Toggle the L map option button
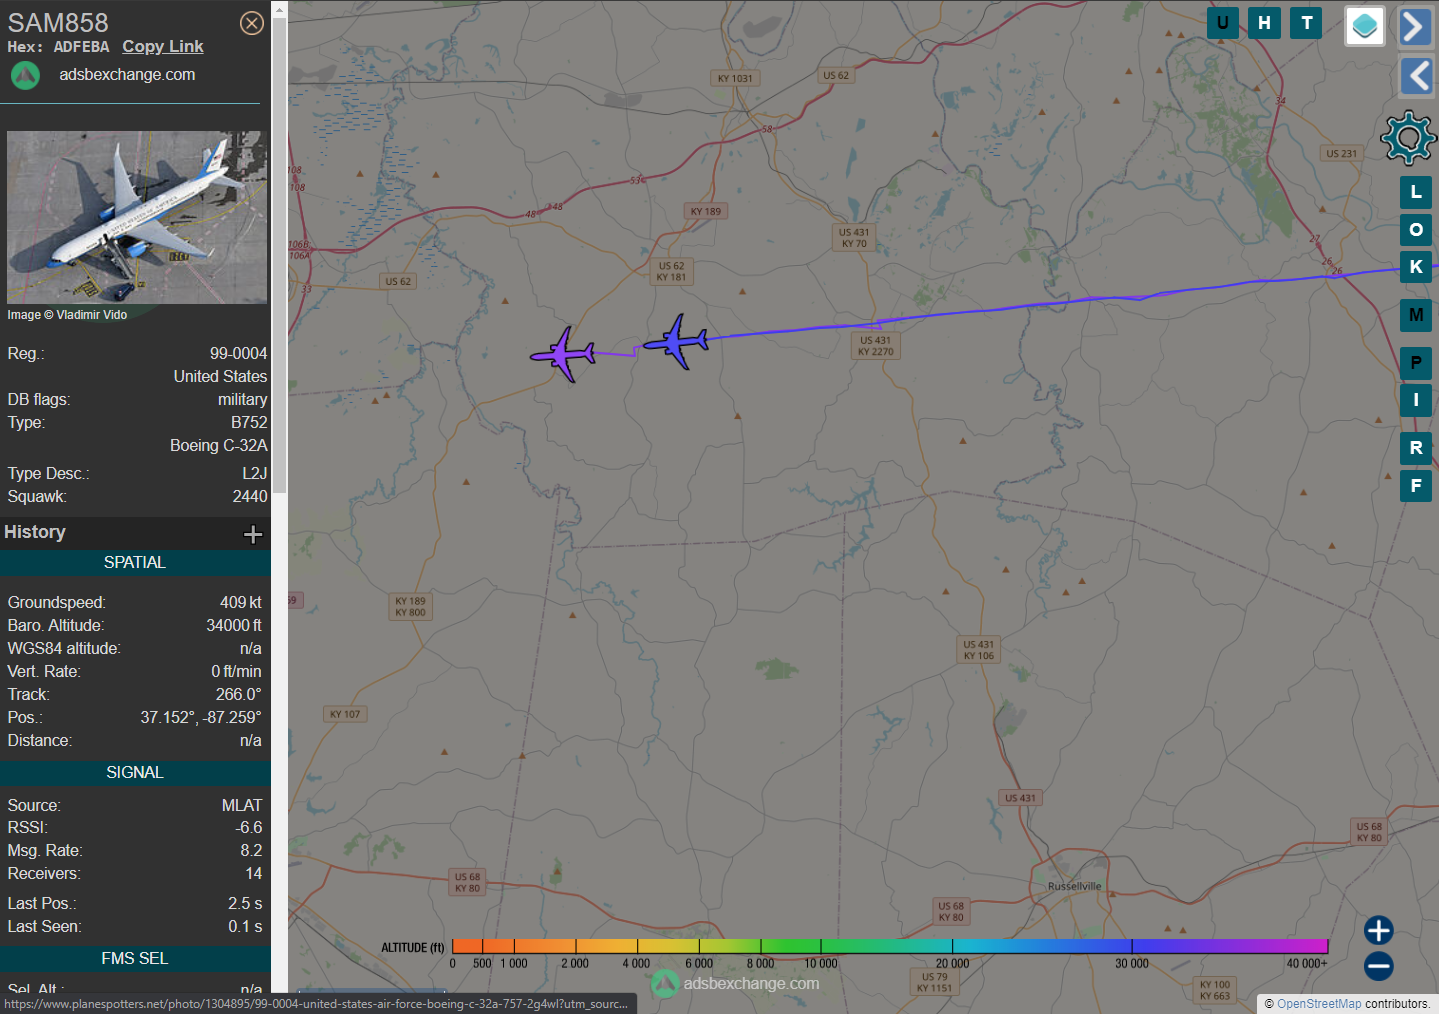Viewport: 1439px width, 1014px height. pos(1416,192)
